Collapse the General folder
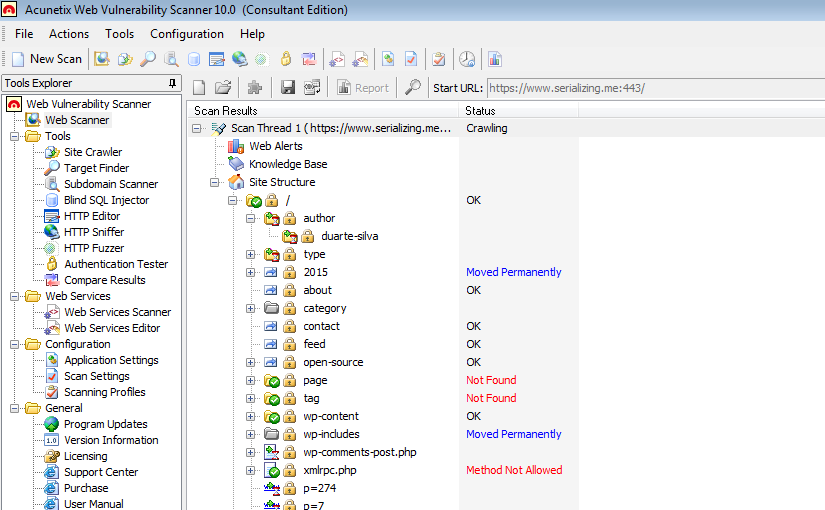Screen dimensions: 825x510 click(x=14, y=408)
